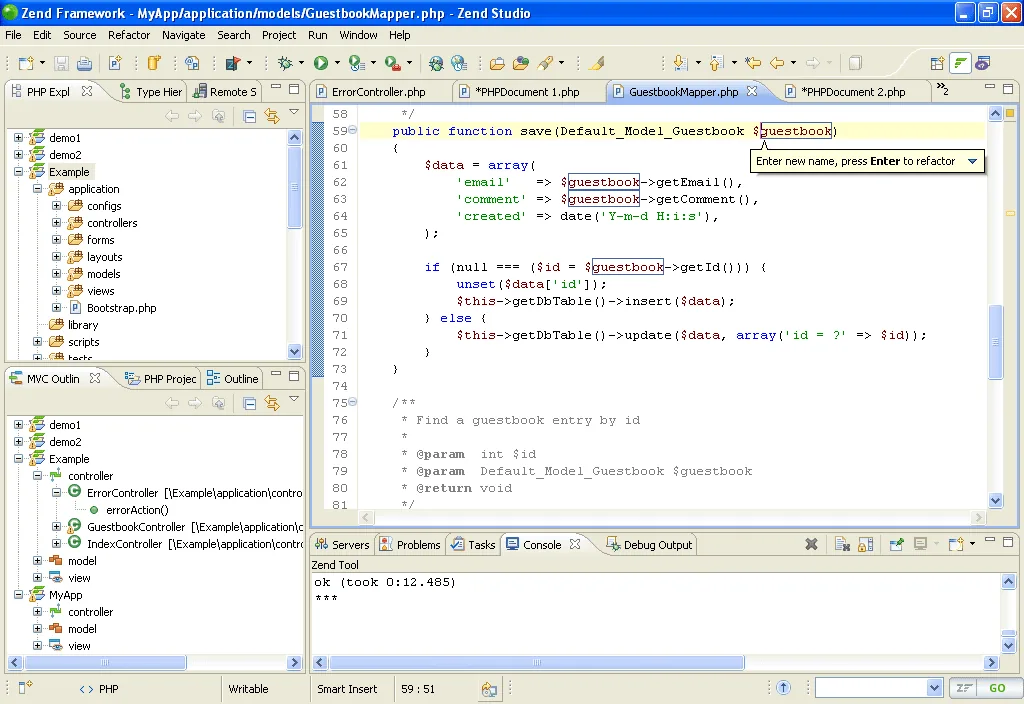
Task: Click the Debug bug toolbar icon
Action: (285, 63)
